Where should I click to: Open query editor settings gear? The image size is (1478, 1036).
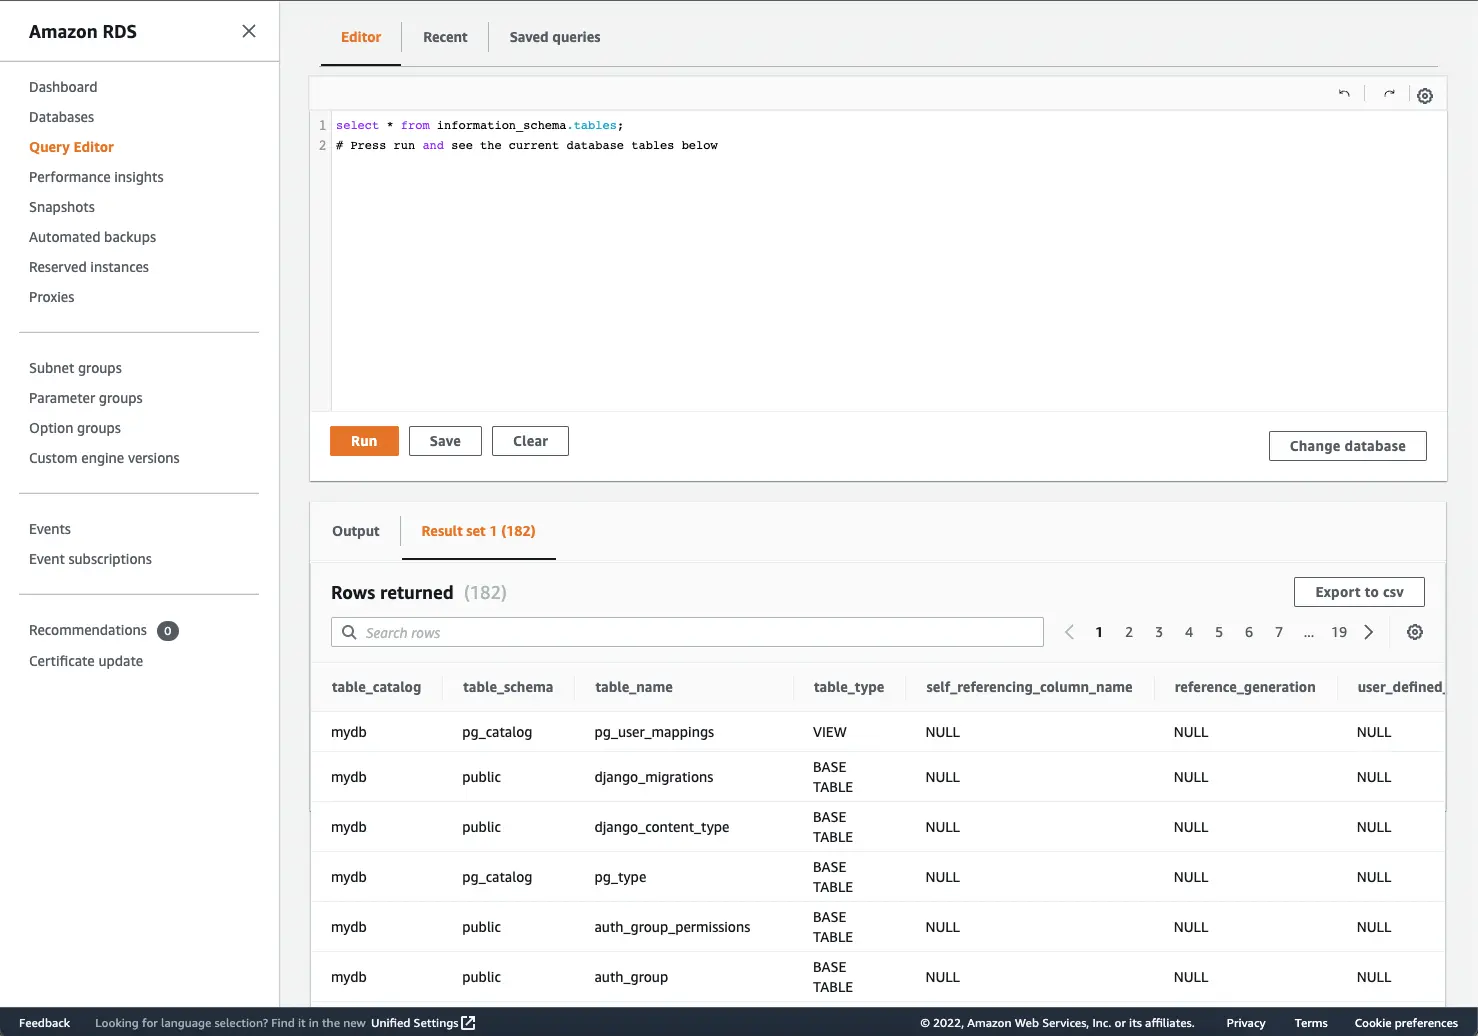pos(1425,96)
